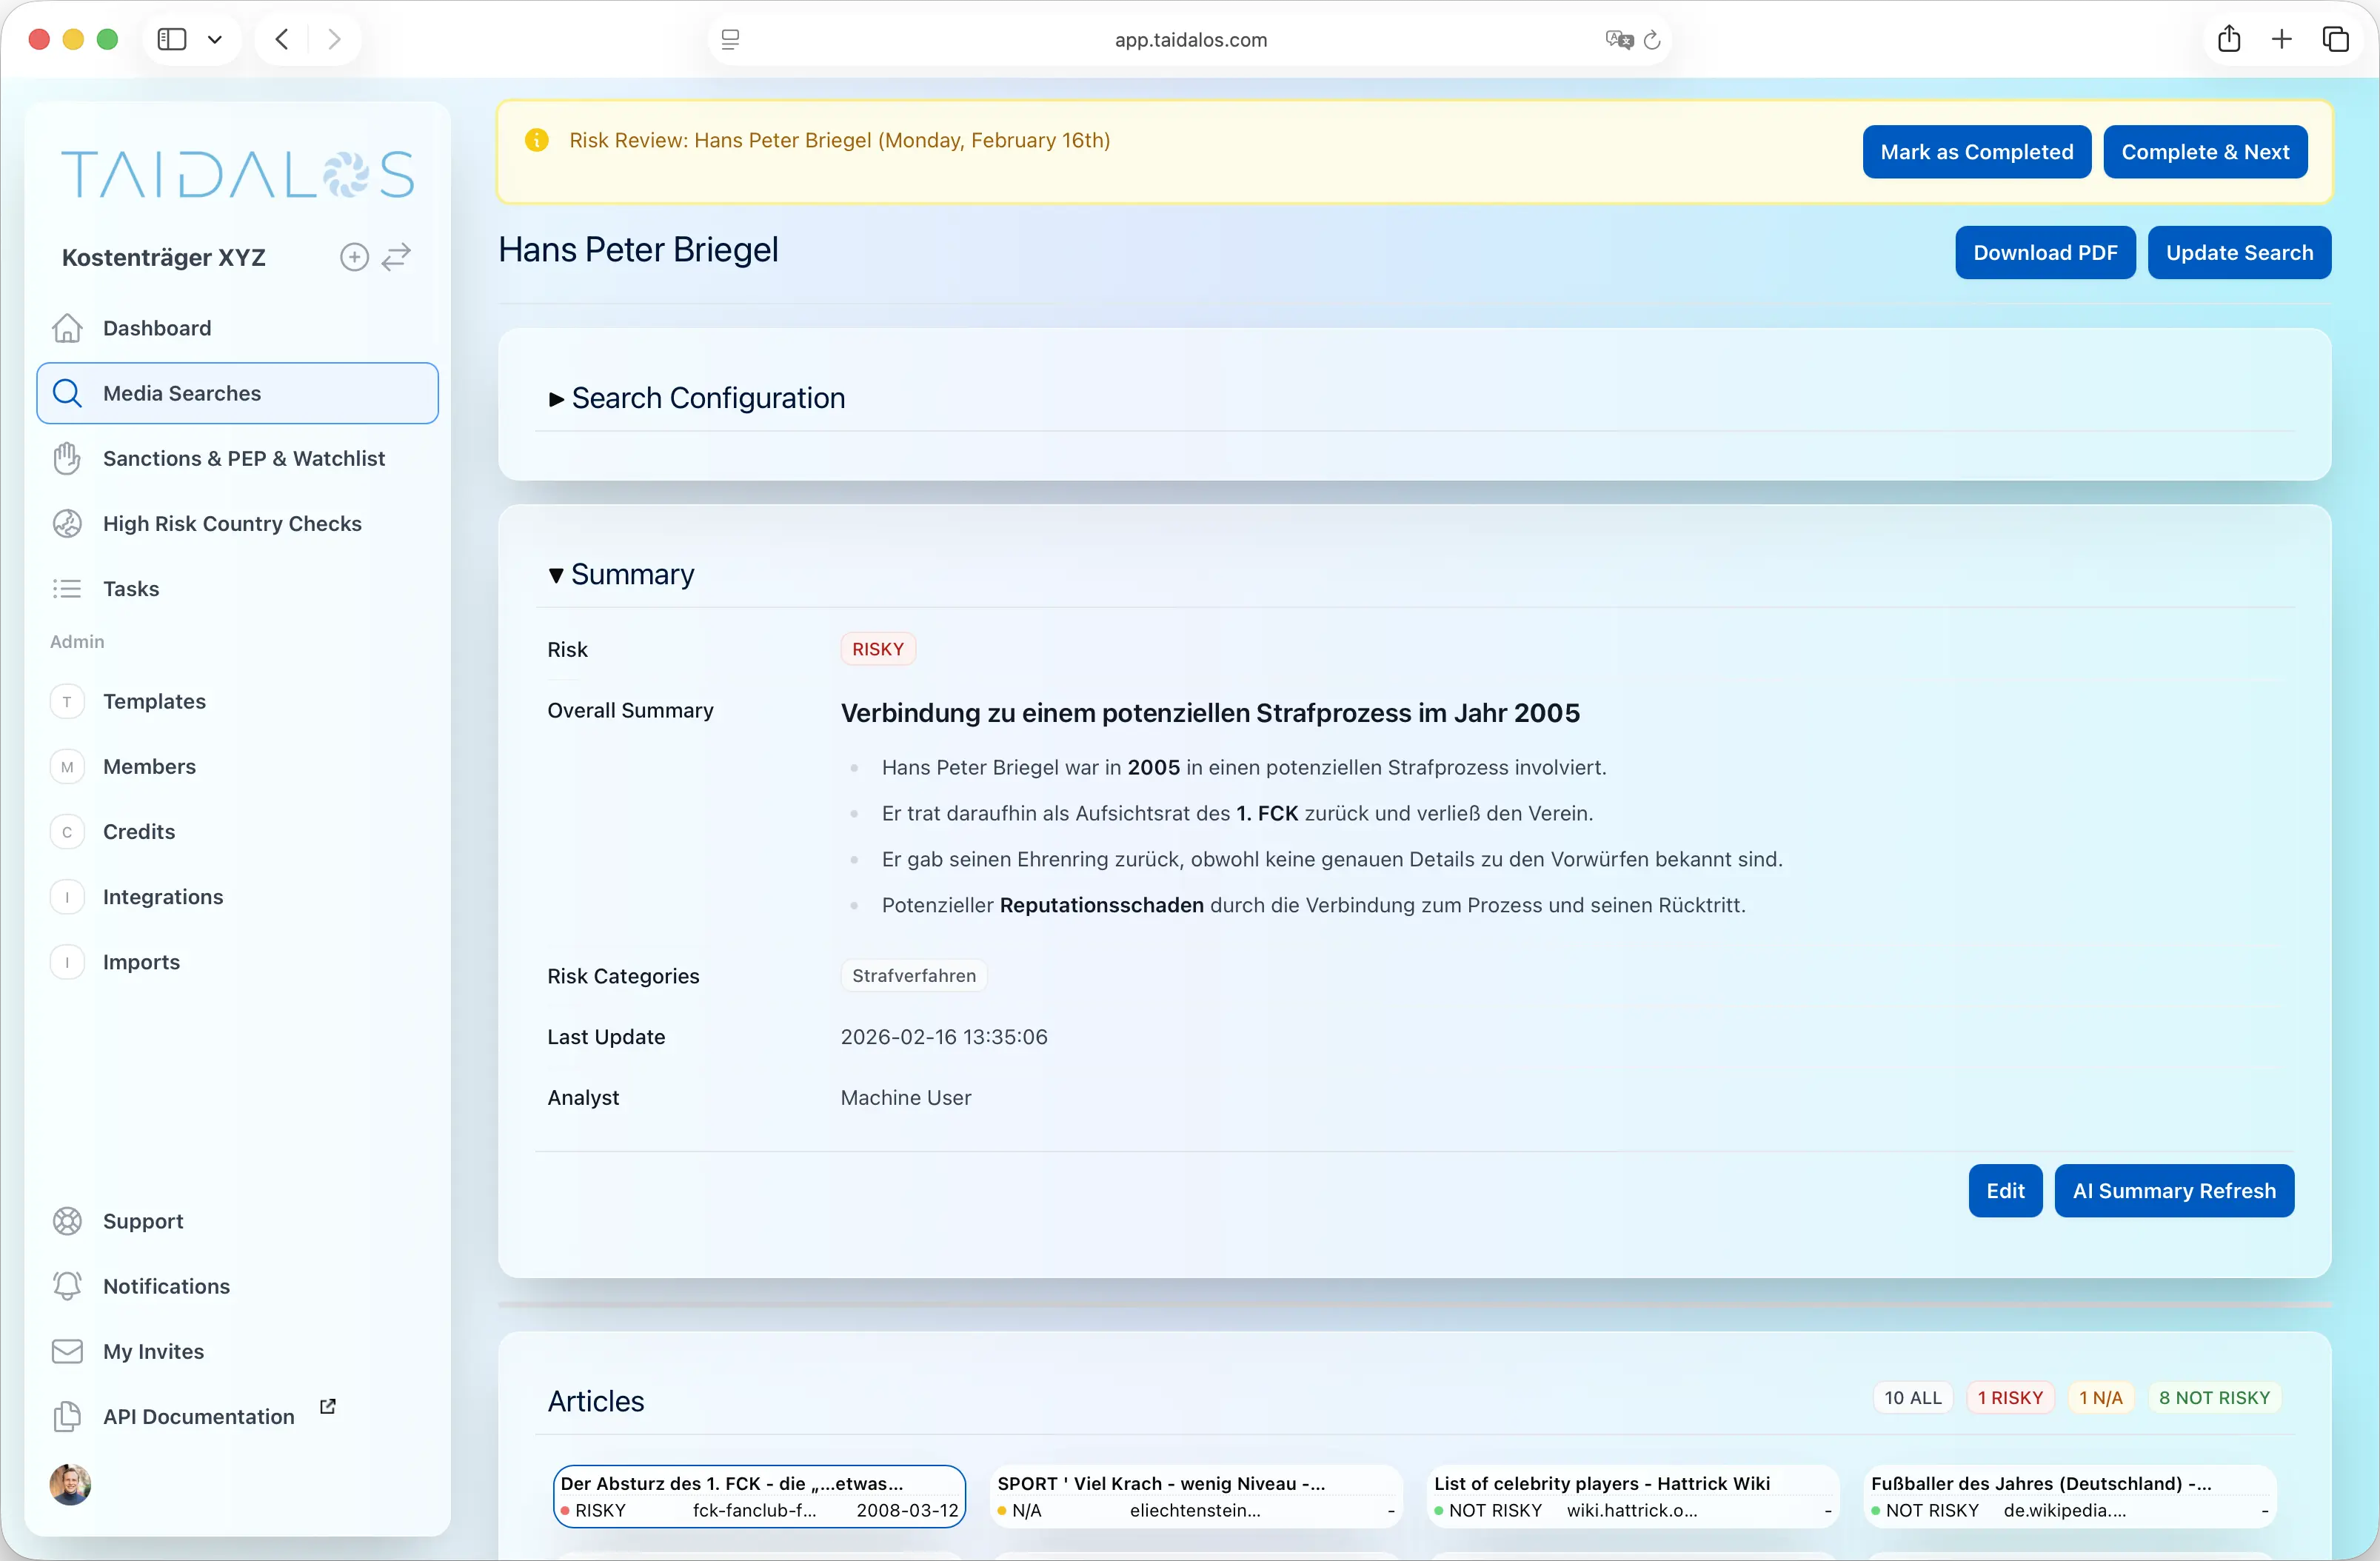This screenshot has height=1561, width=2380.
Task: Open High Risk Country Checks globe icon
Action: coord(67,523)
